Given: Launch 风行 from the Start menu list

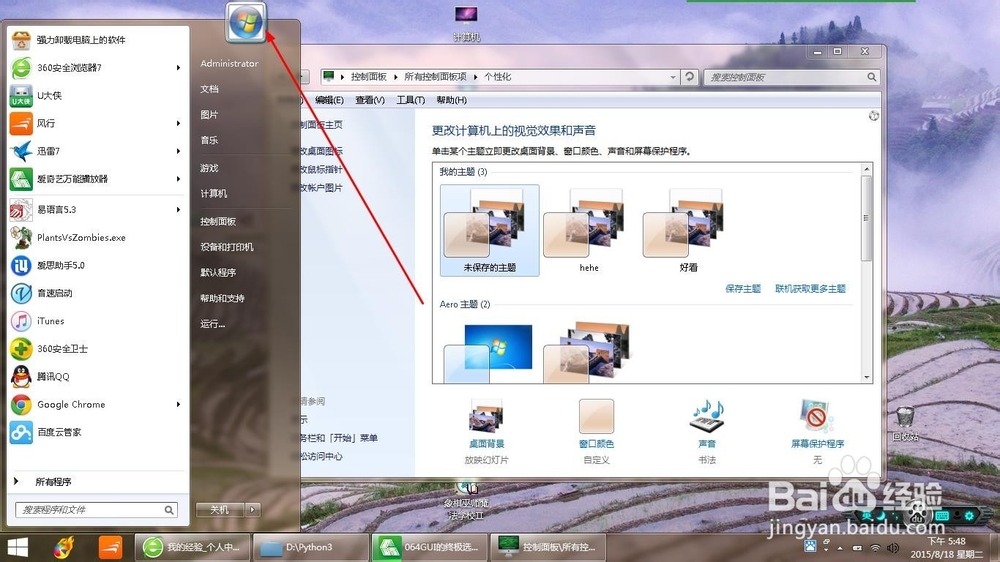Looking at the screenshot, I should [x=97, y=123].
